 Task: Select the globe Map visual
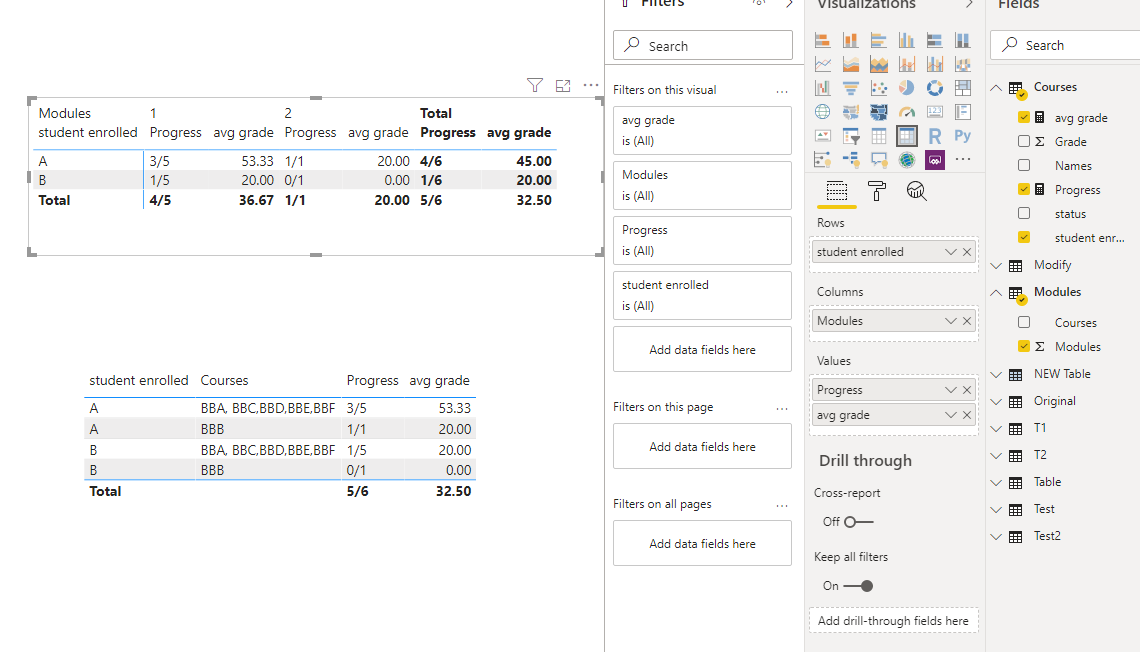(x=822, y=112)
